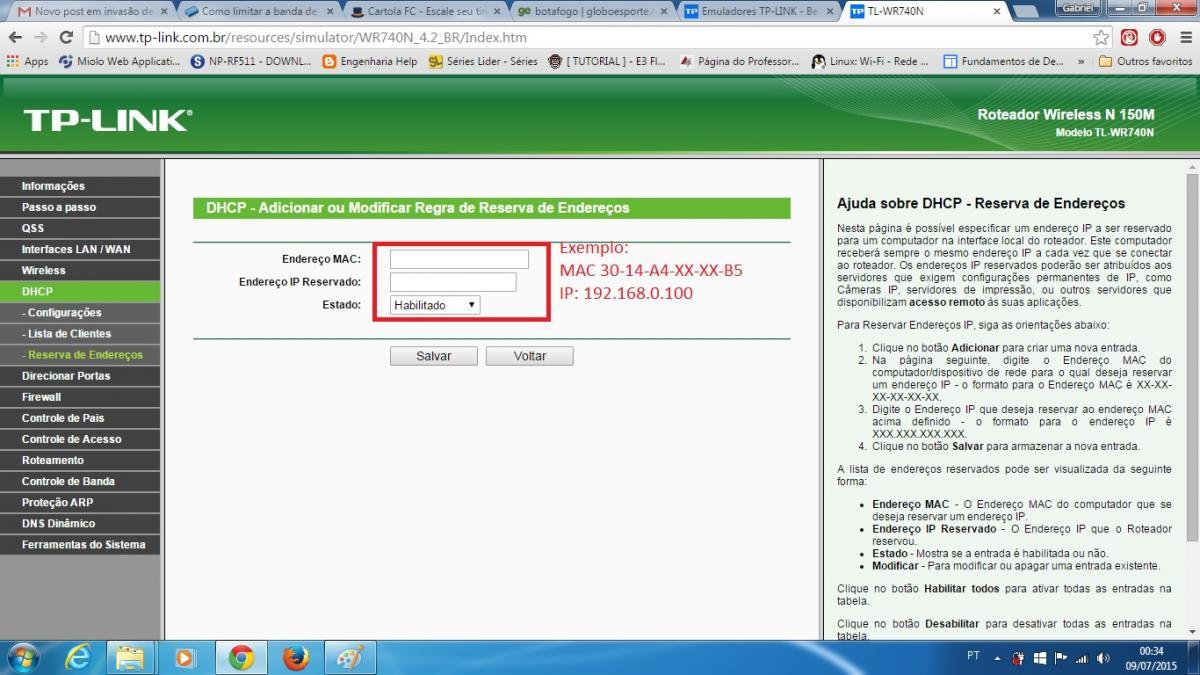The width and height of the screenshot is (1200, 675).
Task: Select QSS in the sidebar
Action: (x=80, y=228)
